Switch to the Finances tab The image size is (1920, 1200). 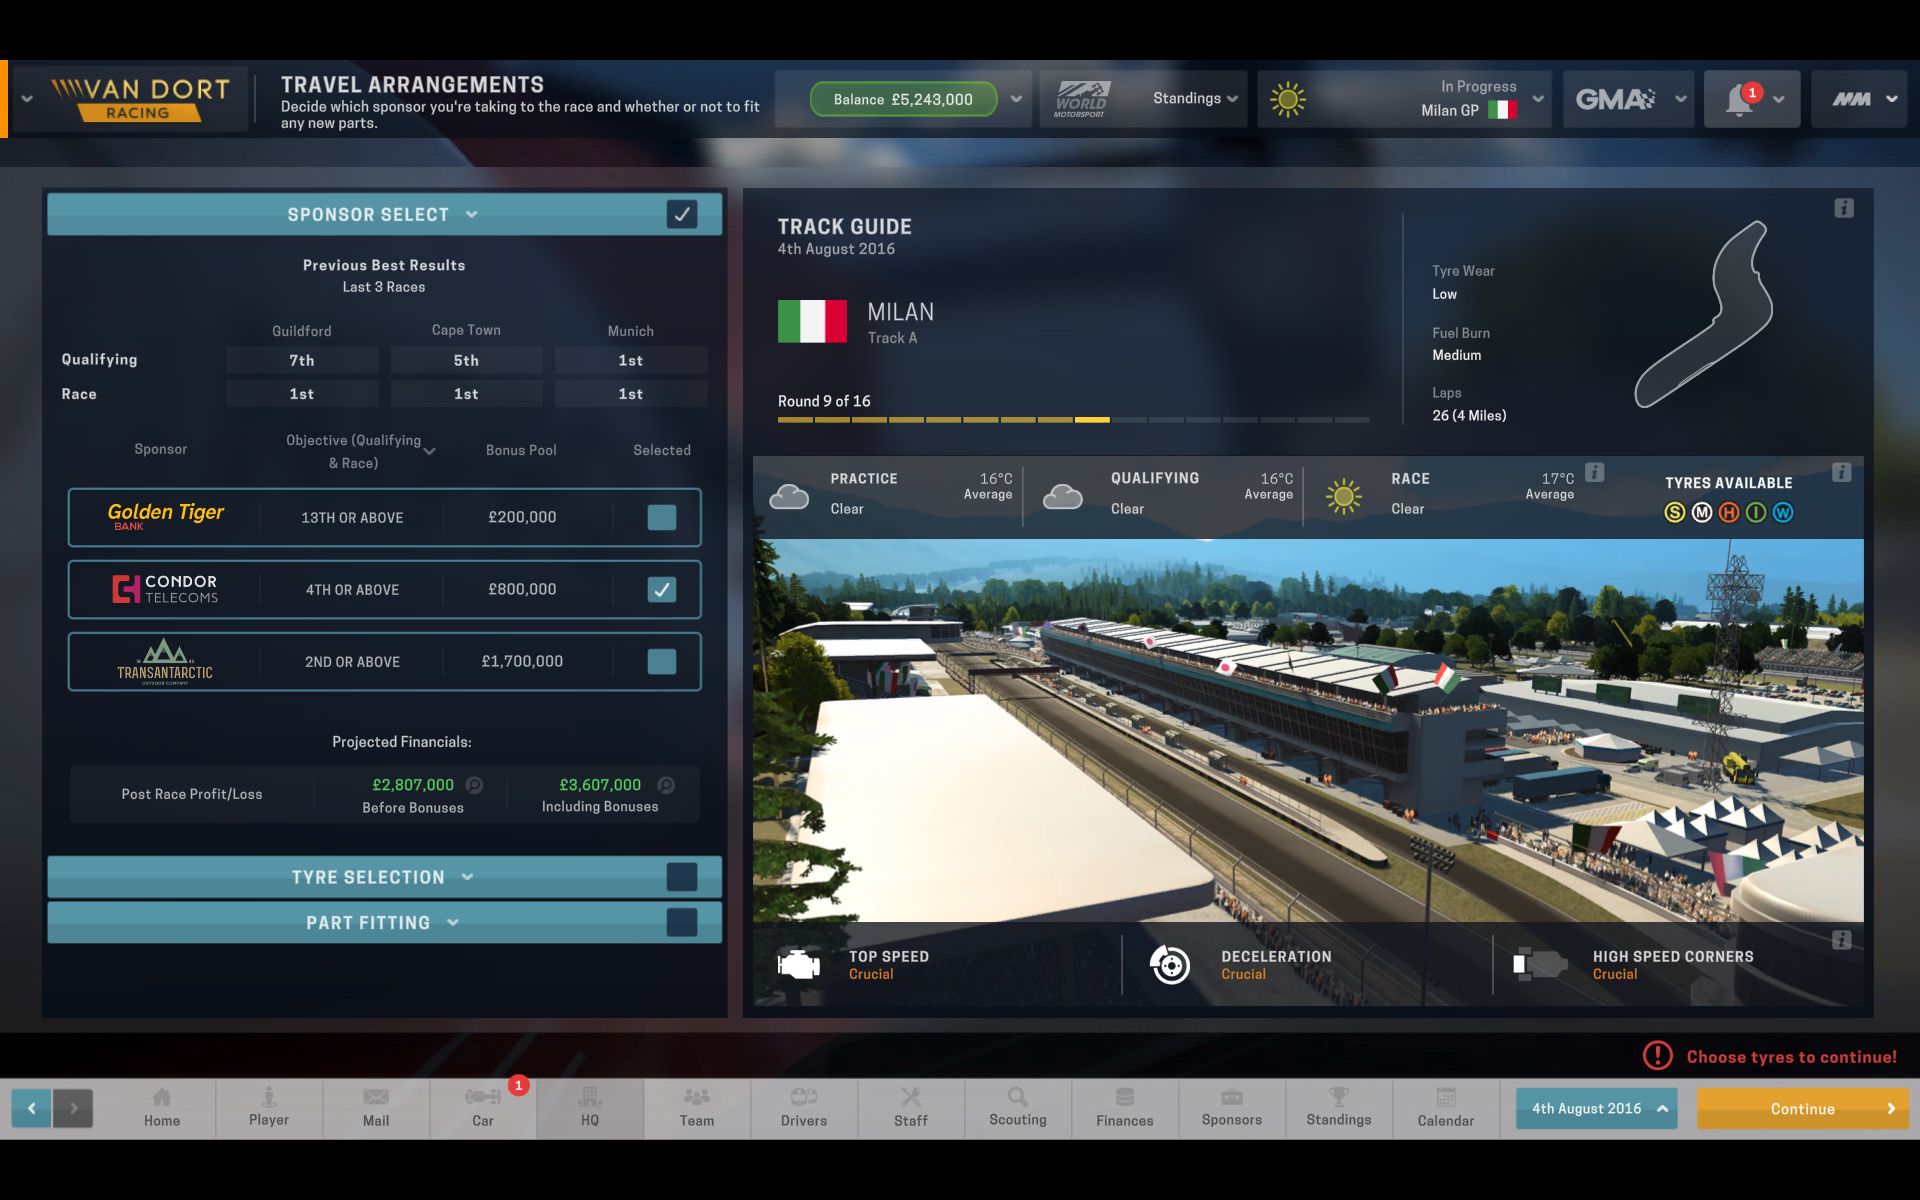1124,1107
